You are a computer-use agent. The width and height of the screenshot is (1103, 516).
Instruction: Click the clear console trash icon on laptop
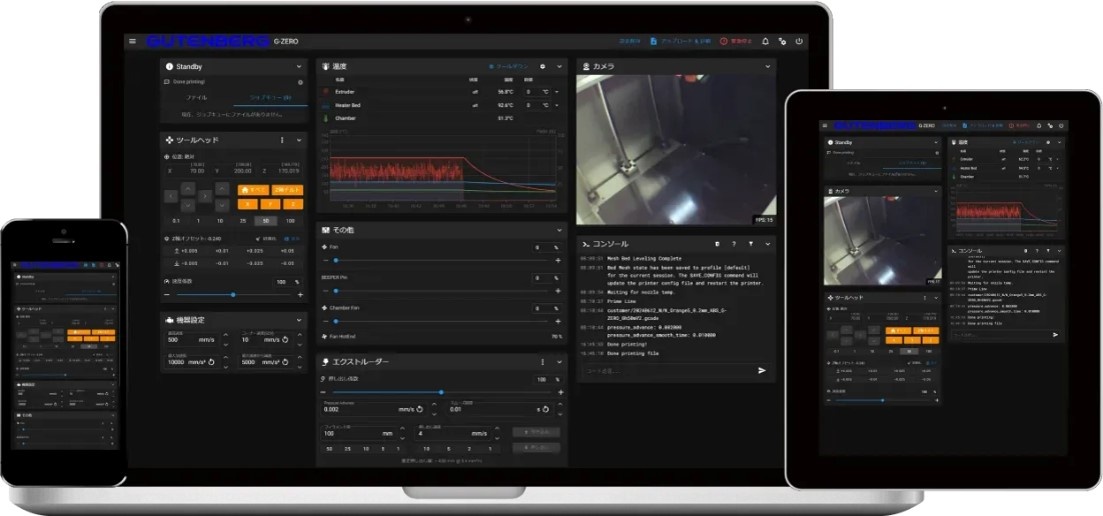click(x=716, y=243)
